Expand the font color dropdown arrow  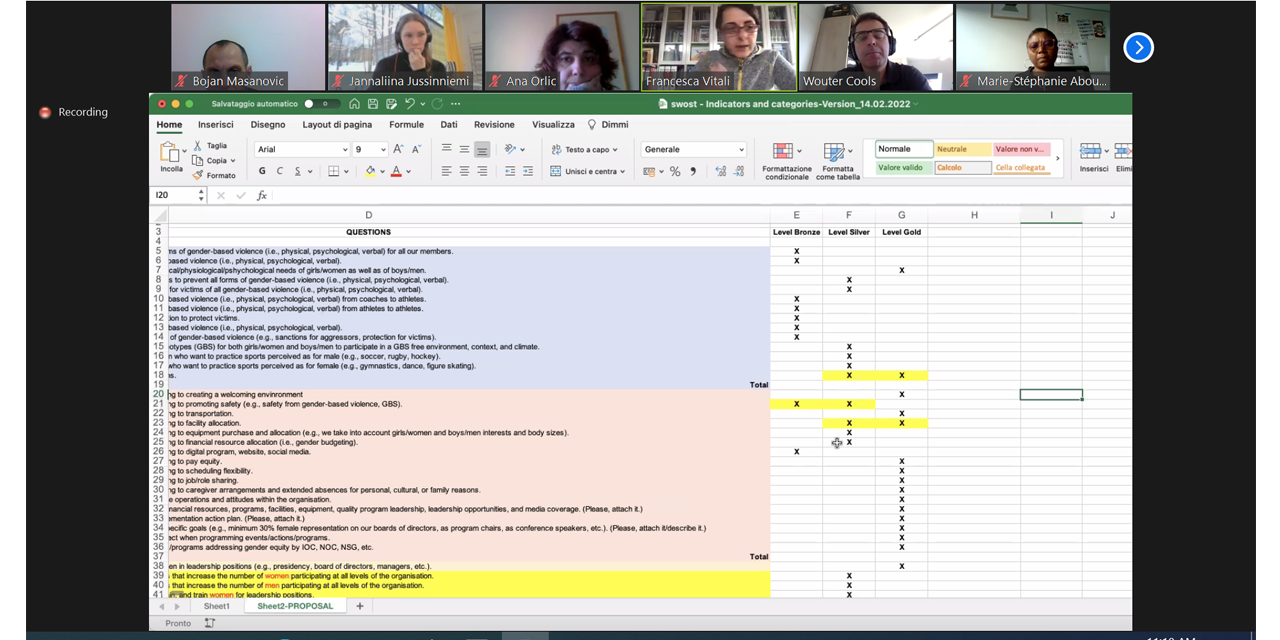click(409, 172)
